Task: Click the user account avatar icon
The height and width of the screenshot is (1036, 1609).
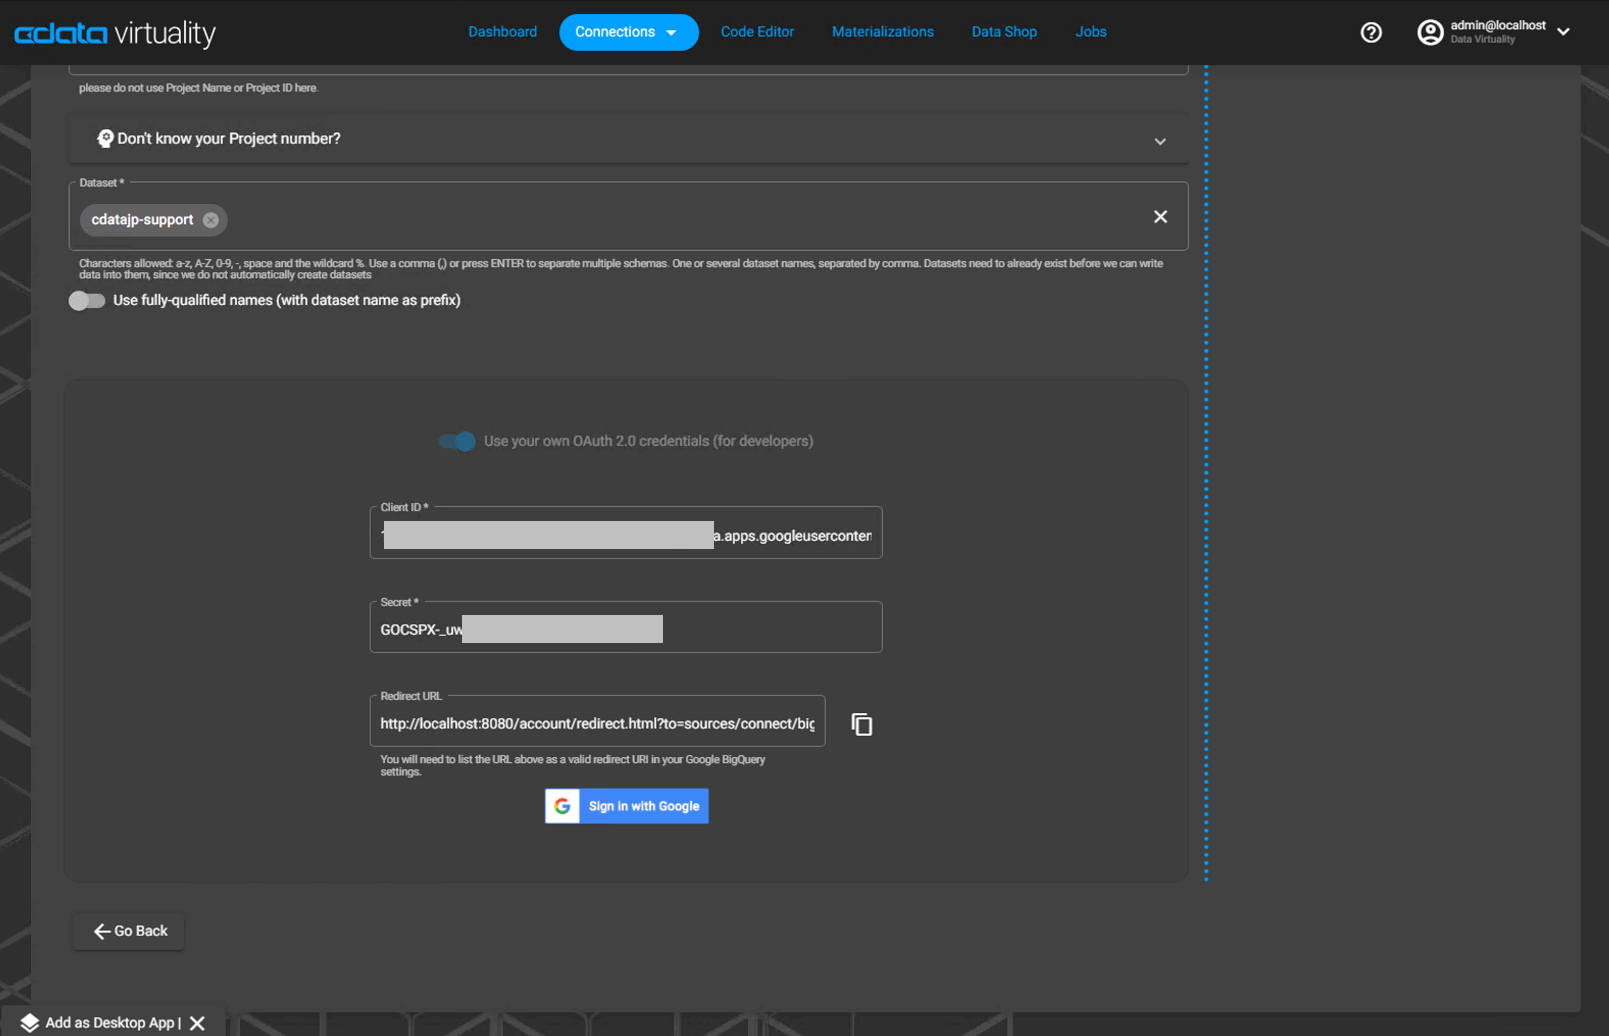Action: (1430, 32)
